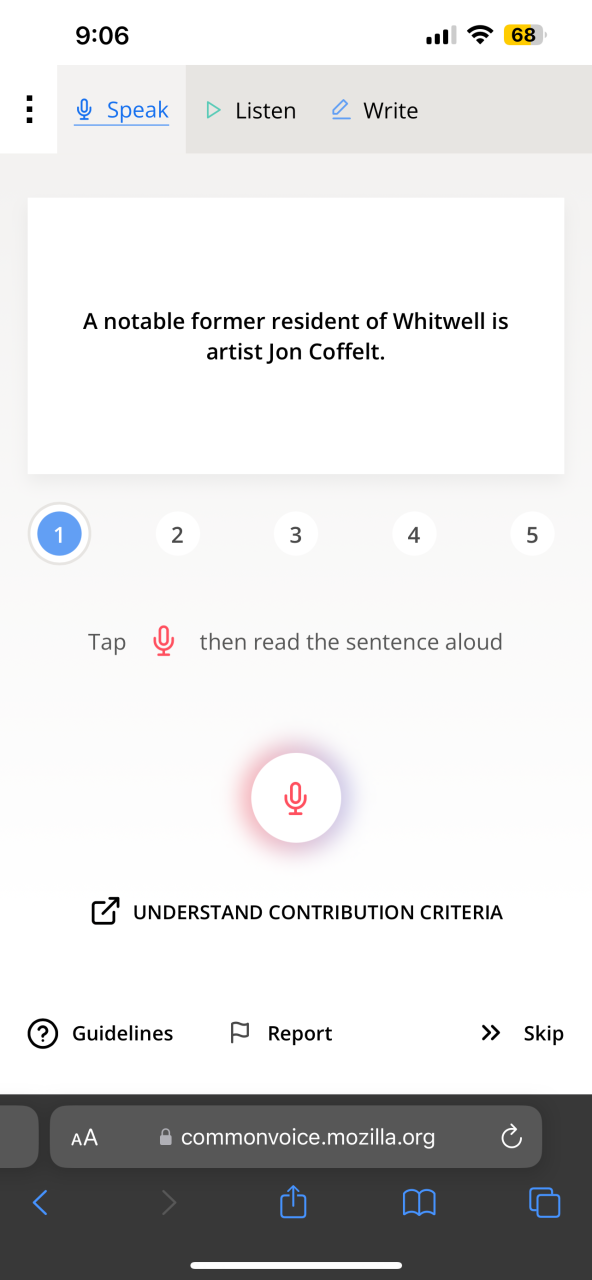592x1280 pixels.
Task: Reload the page with the refresh icon
Action: click(511, 1137)
